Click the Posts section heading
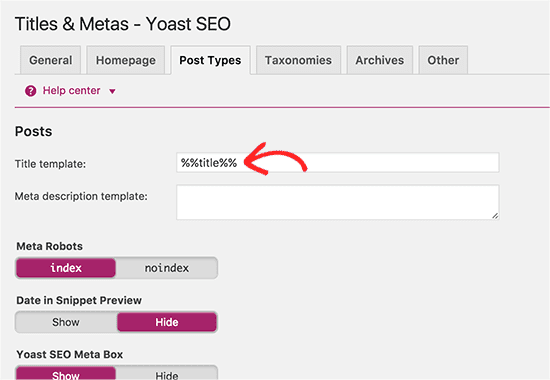550x380 pixels. tap(33, 132)
